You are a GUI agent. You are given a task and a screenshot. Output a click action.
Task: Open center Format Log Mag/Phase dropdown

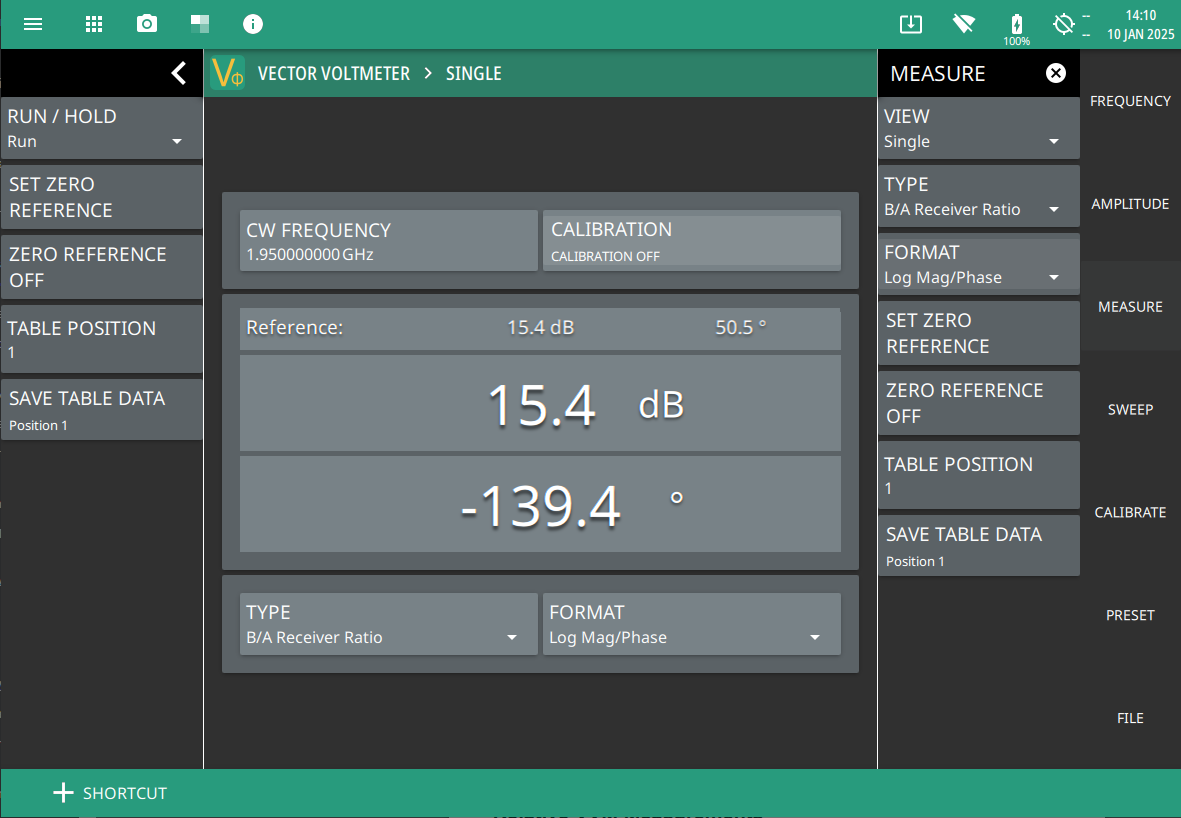click(691, 625)
